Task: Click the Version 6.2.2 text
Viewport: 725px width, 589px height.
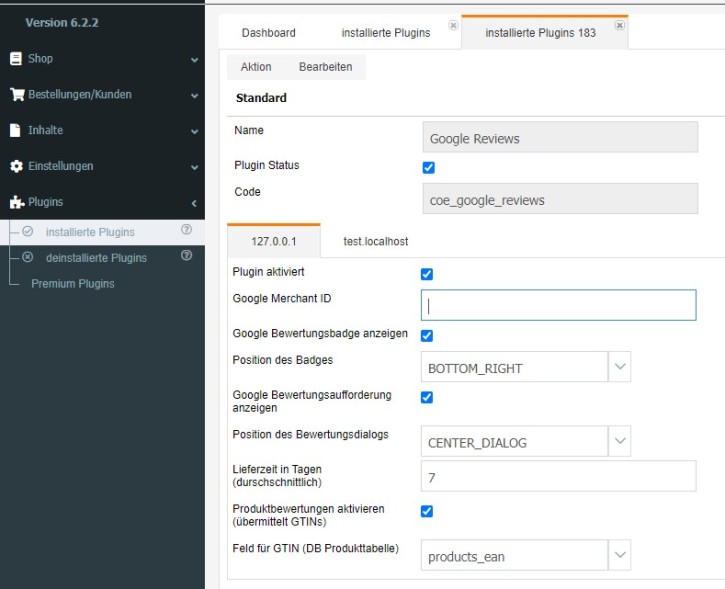Action: 62,23
